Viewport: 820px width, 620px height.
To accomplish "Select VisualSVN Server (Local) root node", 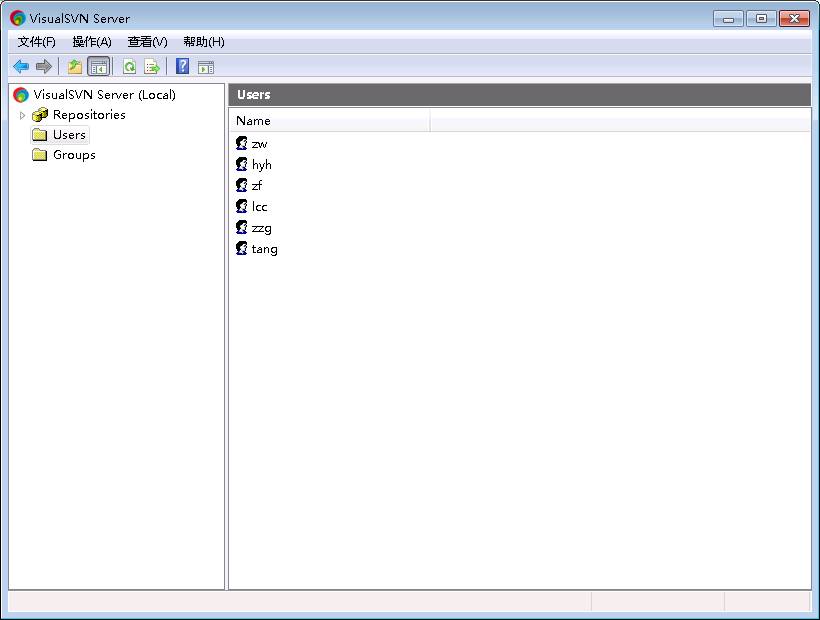I will coord(105,95).
